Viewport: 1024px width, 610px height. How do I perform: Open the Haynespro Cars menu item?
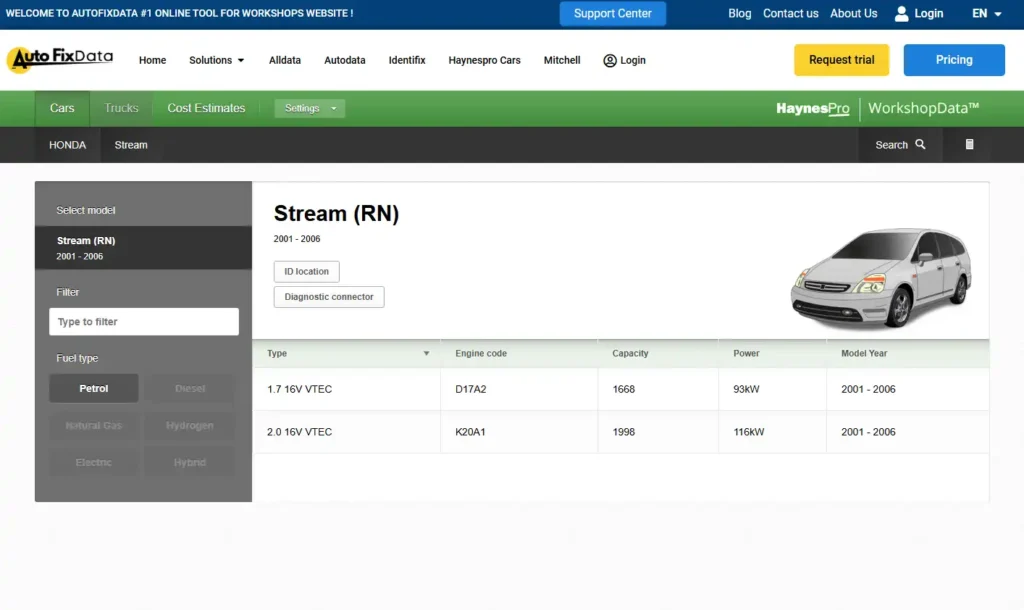485,60
